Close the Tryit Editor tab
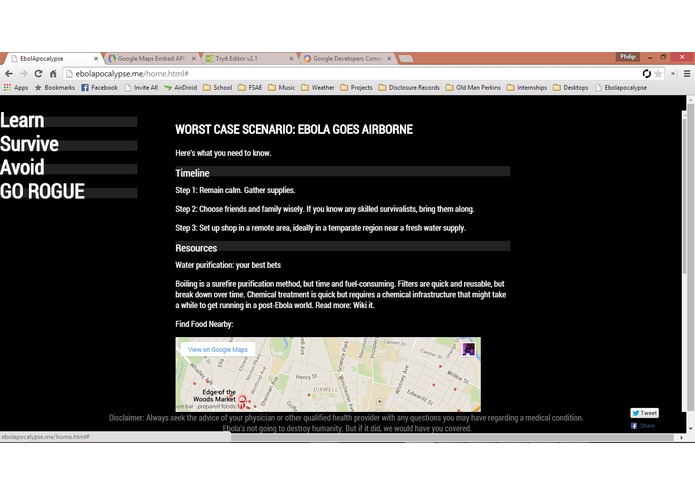Screen dimensions: 695x494 [291, 58]
